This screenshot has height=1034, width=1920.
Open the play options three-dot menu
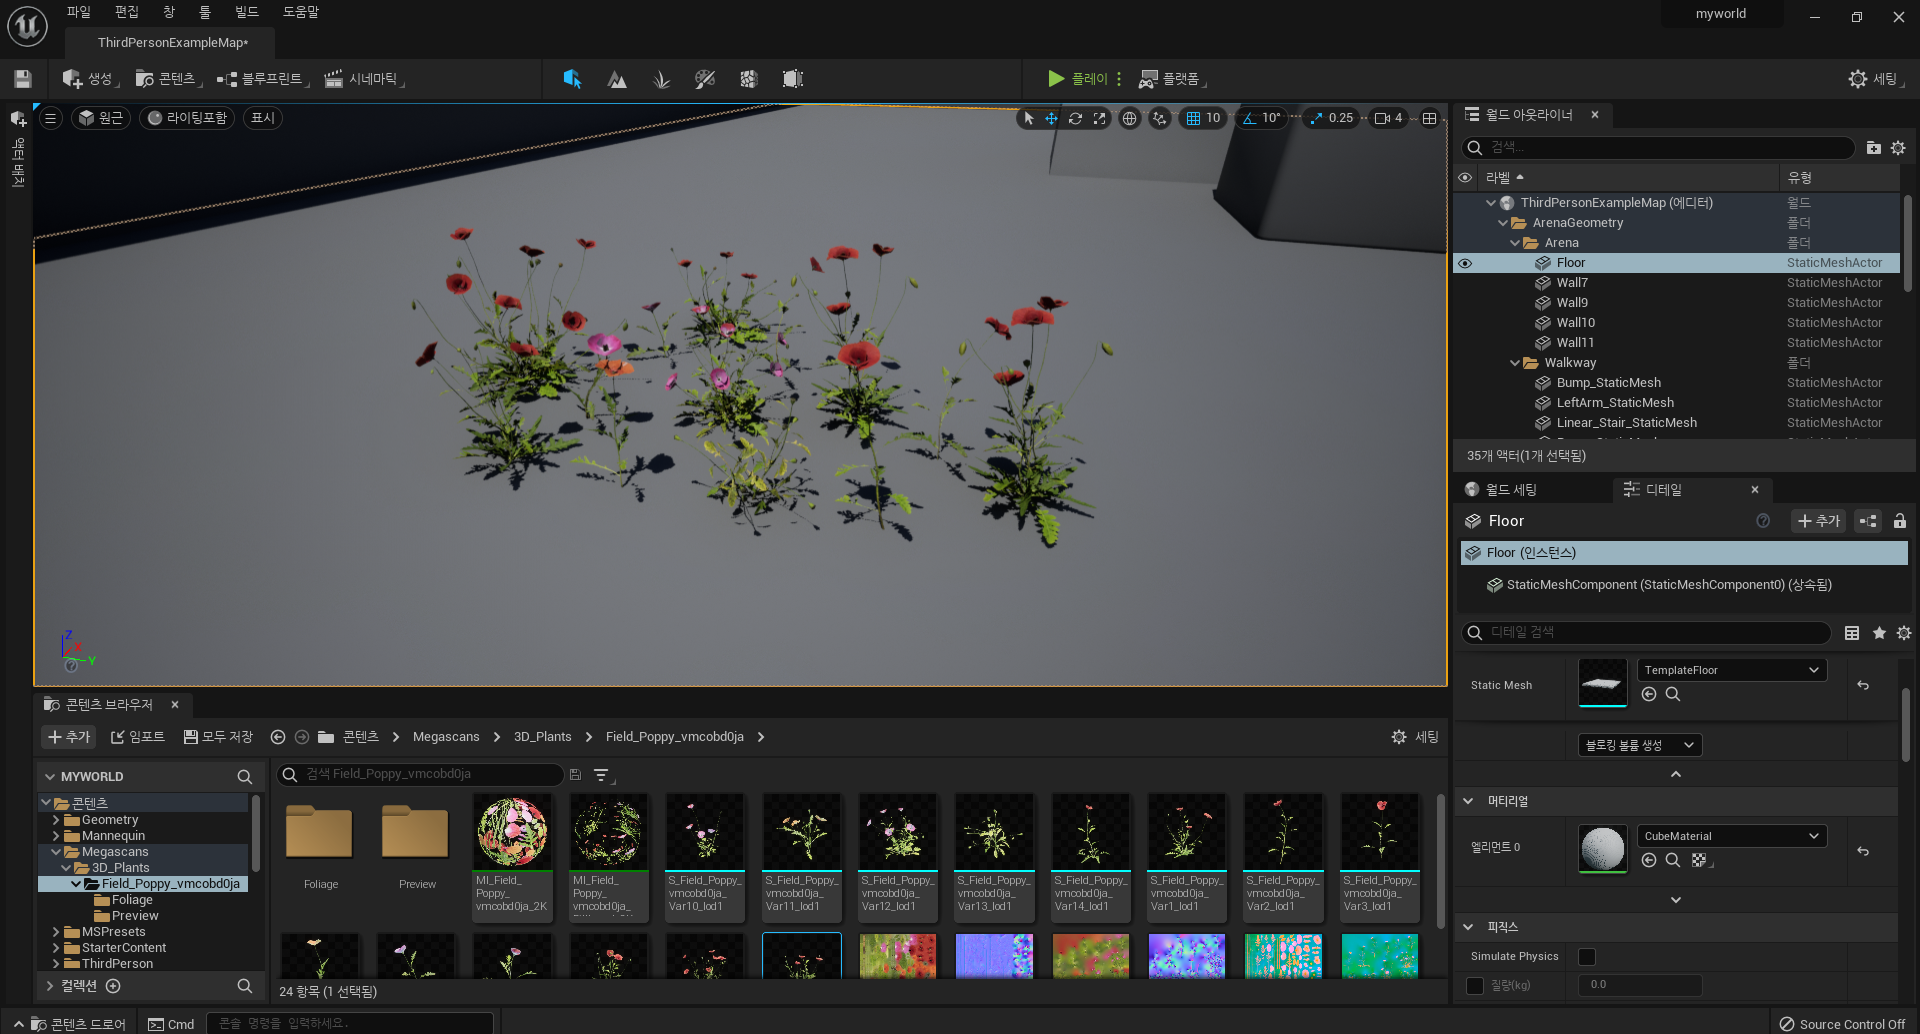click(x=1119, y=79)
